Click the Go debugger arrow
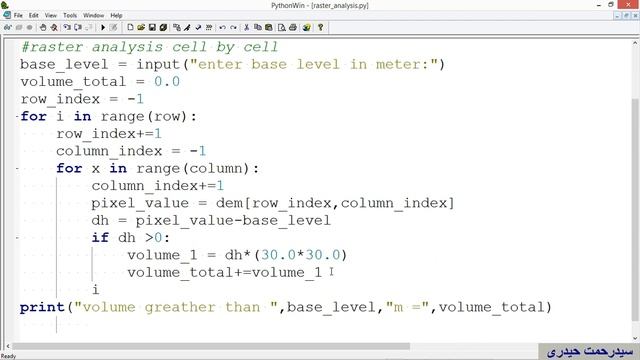 tap(103, 27)
